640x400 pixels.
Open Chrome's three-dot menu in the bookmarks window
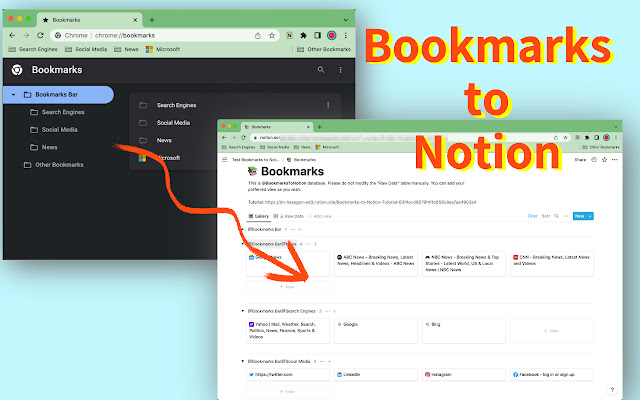pyautogui.click(x=345, y=36)
